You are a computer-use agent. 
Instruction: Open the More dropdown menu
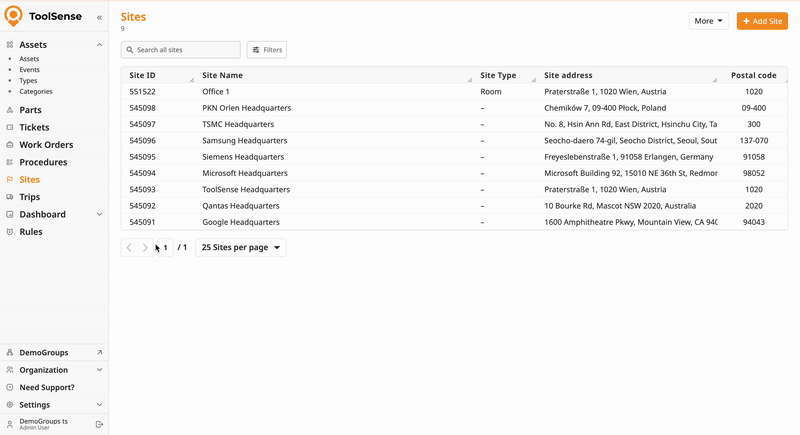(x=708, y=21)
